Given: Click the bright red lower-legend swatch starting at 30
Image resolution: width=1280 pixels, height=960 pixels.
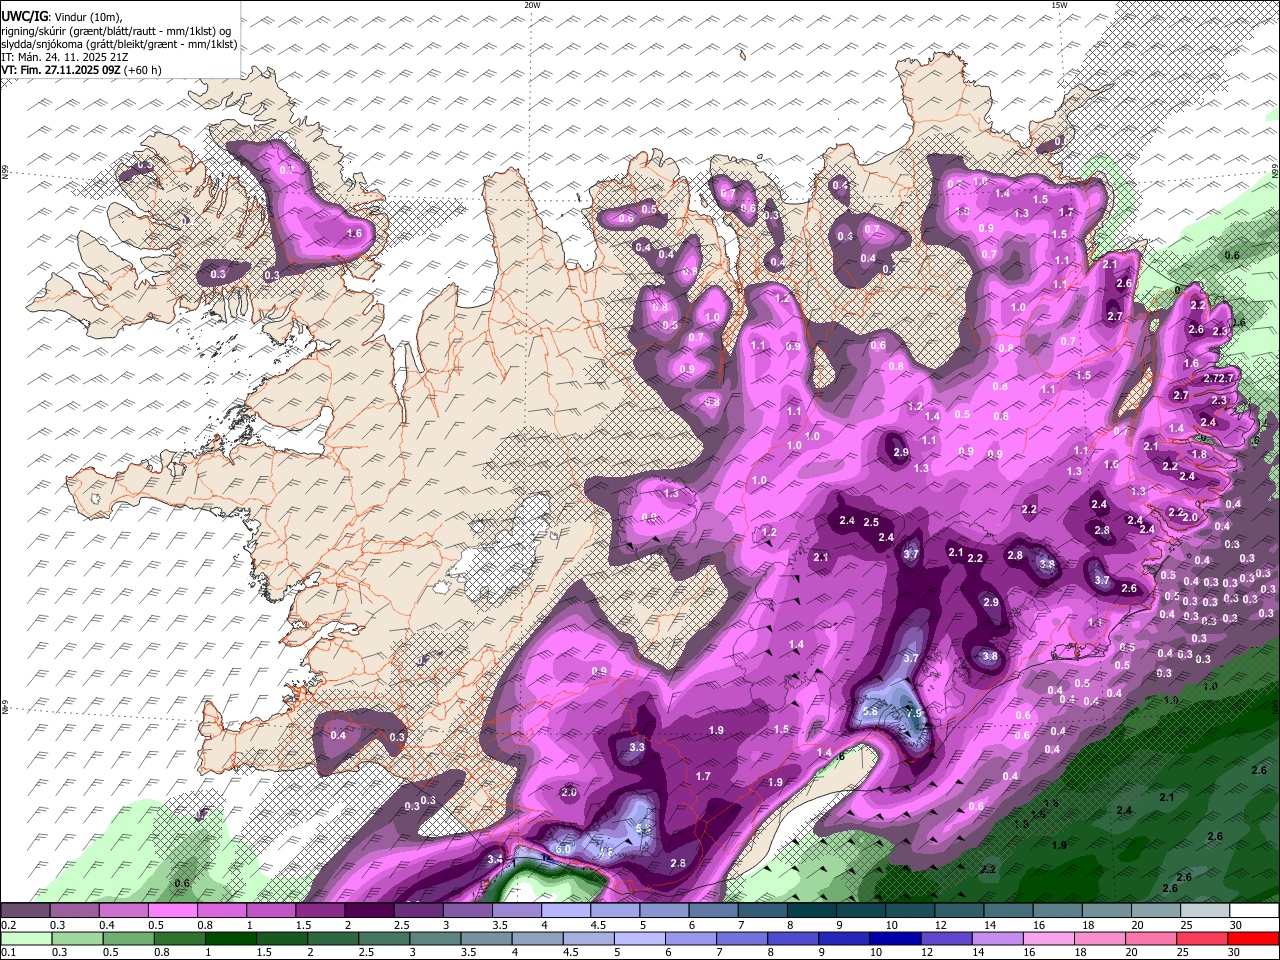Looking at the screenshot, I should (x=1254, y=939).
